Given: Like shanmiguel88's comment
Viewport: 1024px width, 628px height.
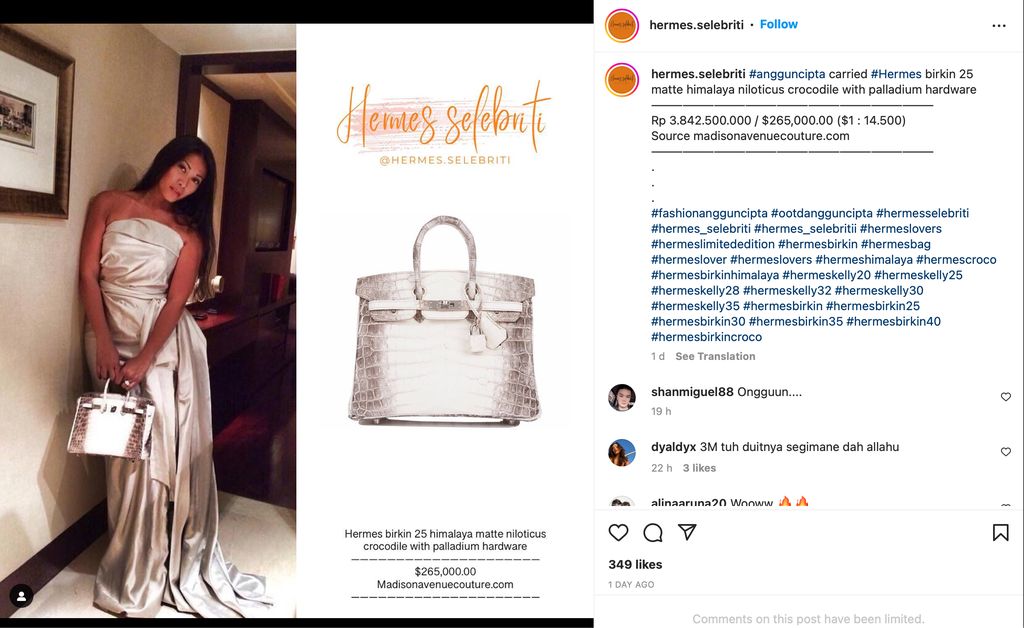Looking at the screenshot, I should pos(1006,397).
